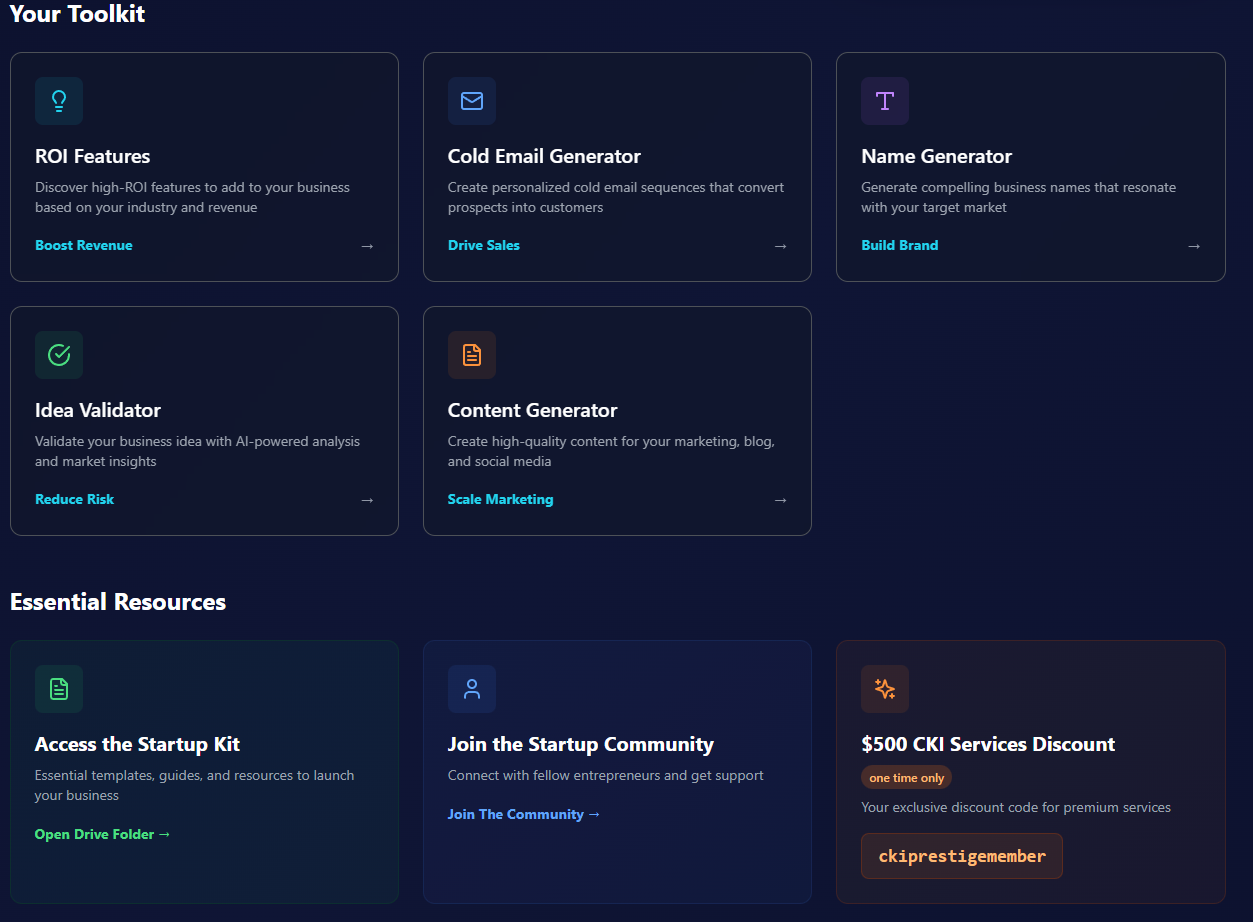Image resolution: width=1253 pixels, height=922 pixels.
Task: Open the Scale Marketing link
Action: click(x=500, y=499)
